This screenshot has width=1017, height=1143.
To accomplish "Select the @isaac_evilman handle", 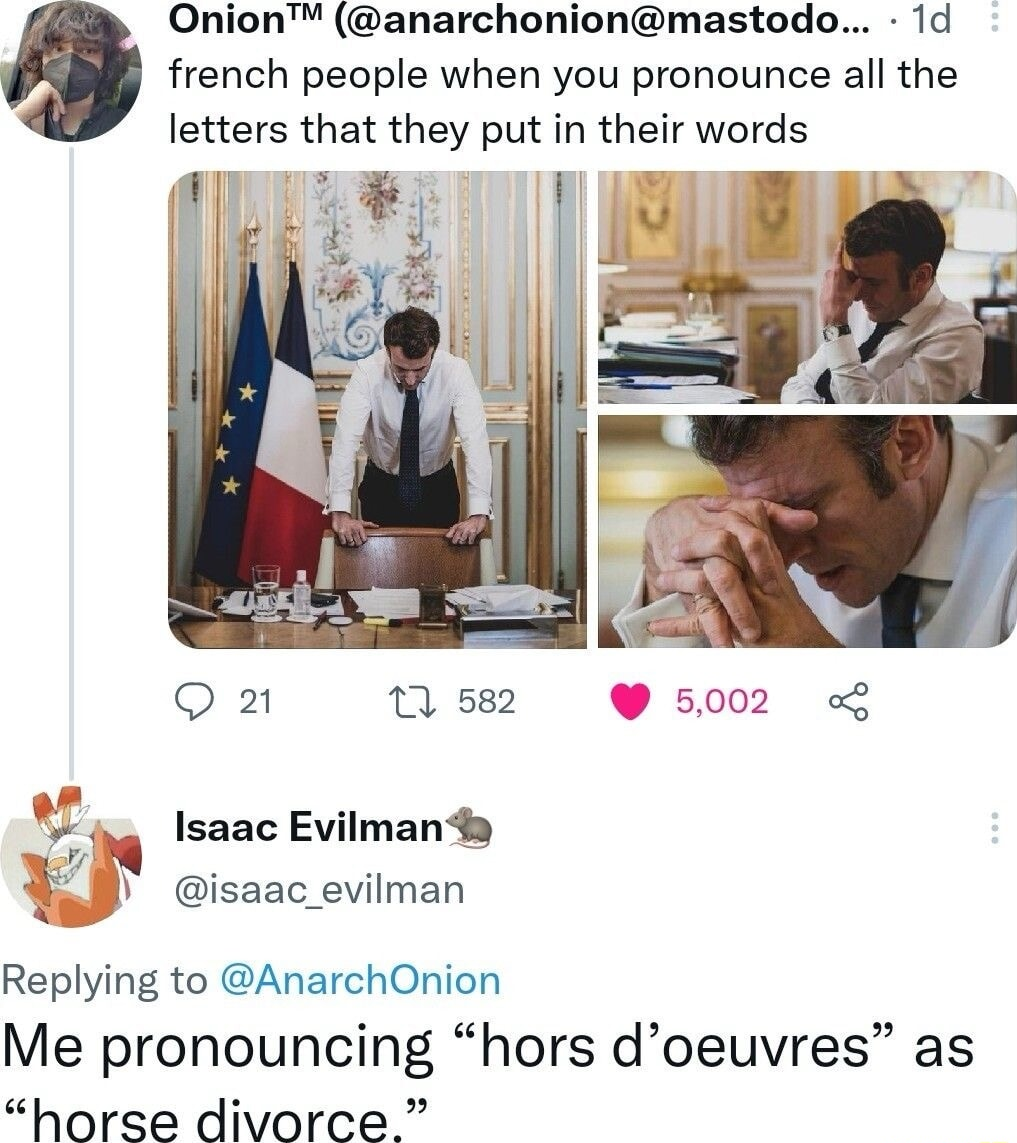I will [x=319, y=890].
